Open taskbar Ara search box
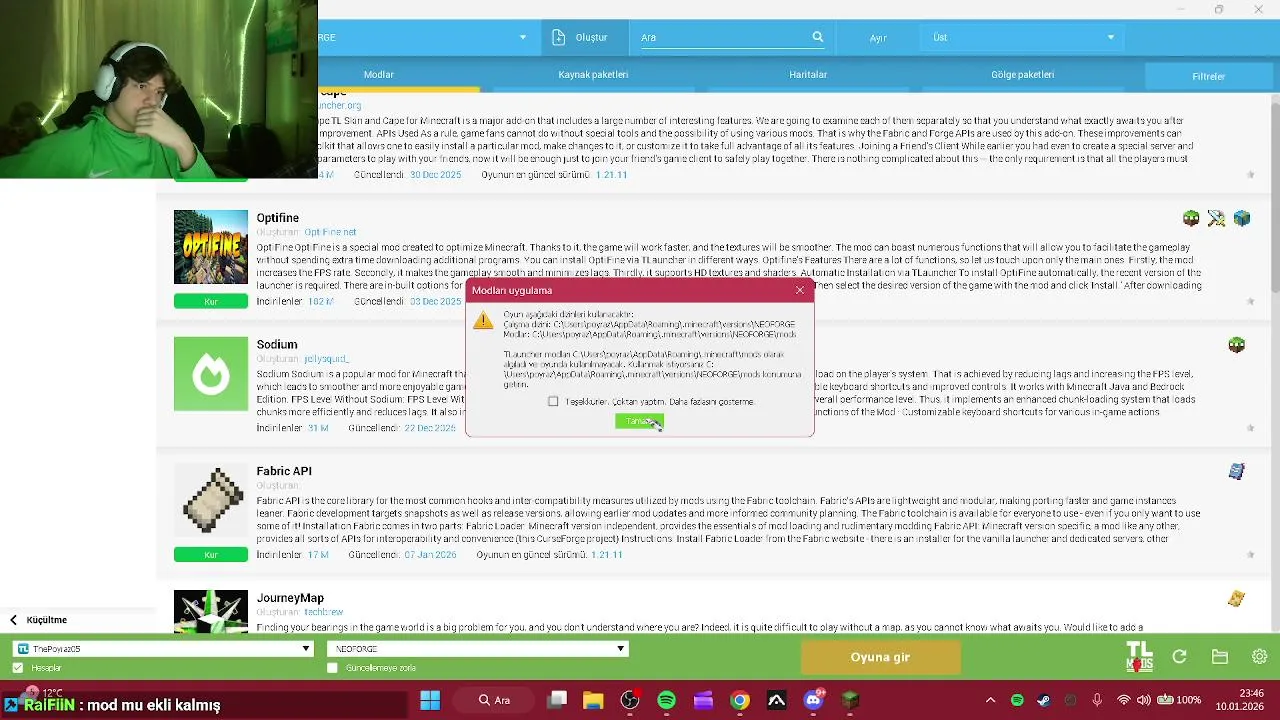This screenshot has height=720, width=1280. tap(494, 700)
